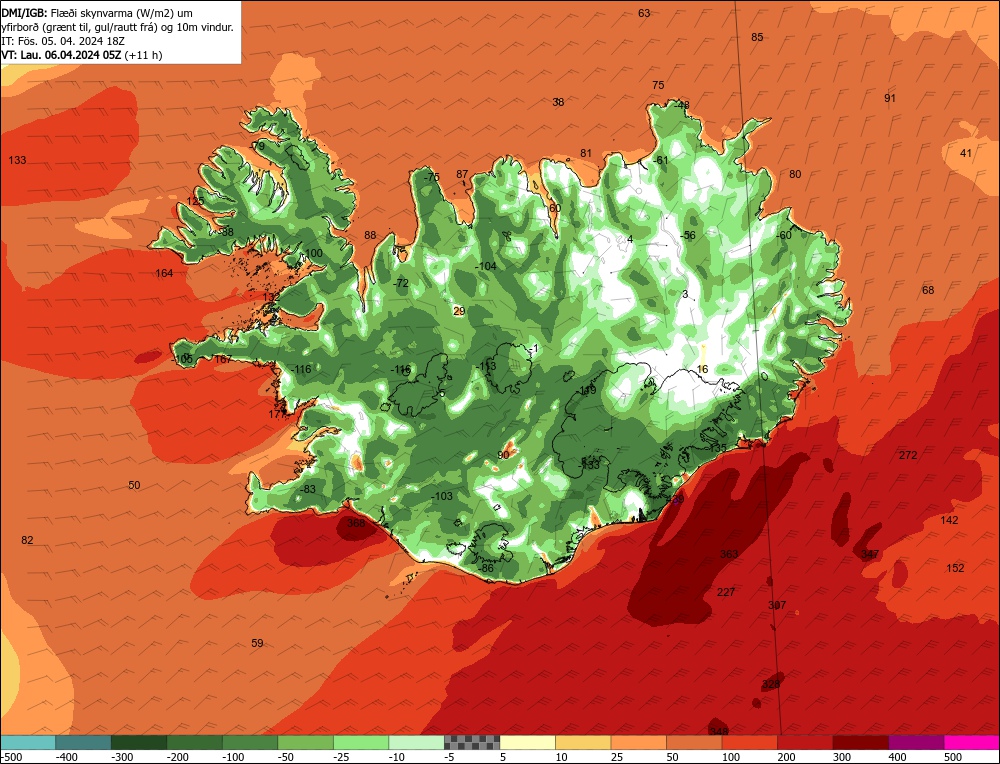Click the flux value '363' in dark red area
This screenshot has width=1000, height=764.
point(729,554)
